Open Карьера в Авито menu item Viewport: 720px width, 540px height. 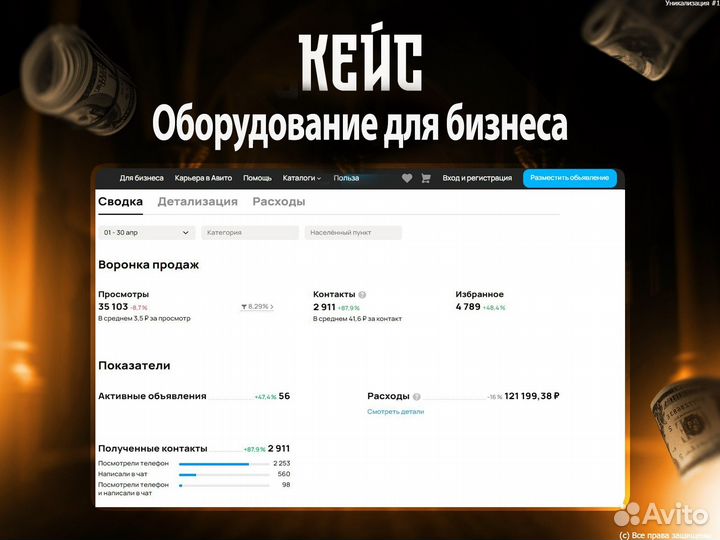tap(203, 178)
